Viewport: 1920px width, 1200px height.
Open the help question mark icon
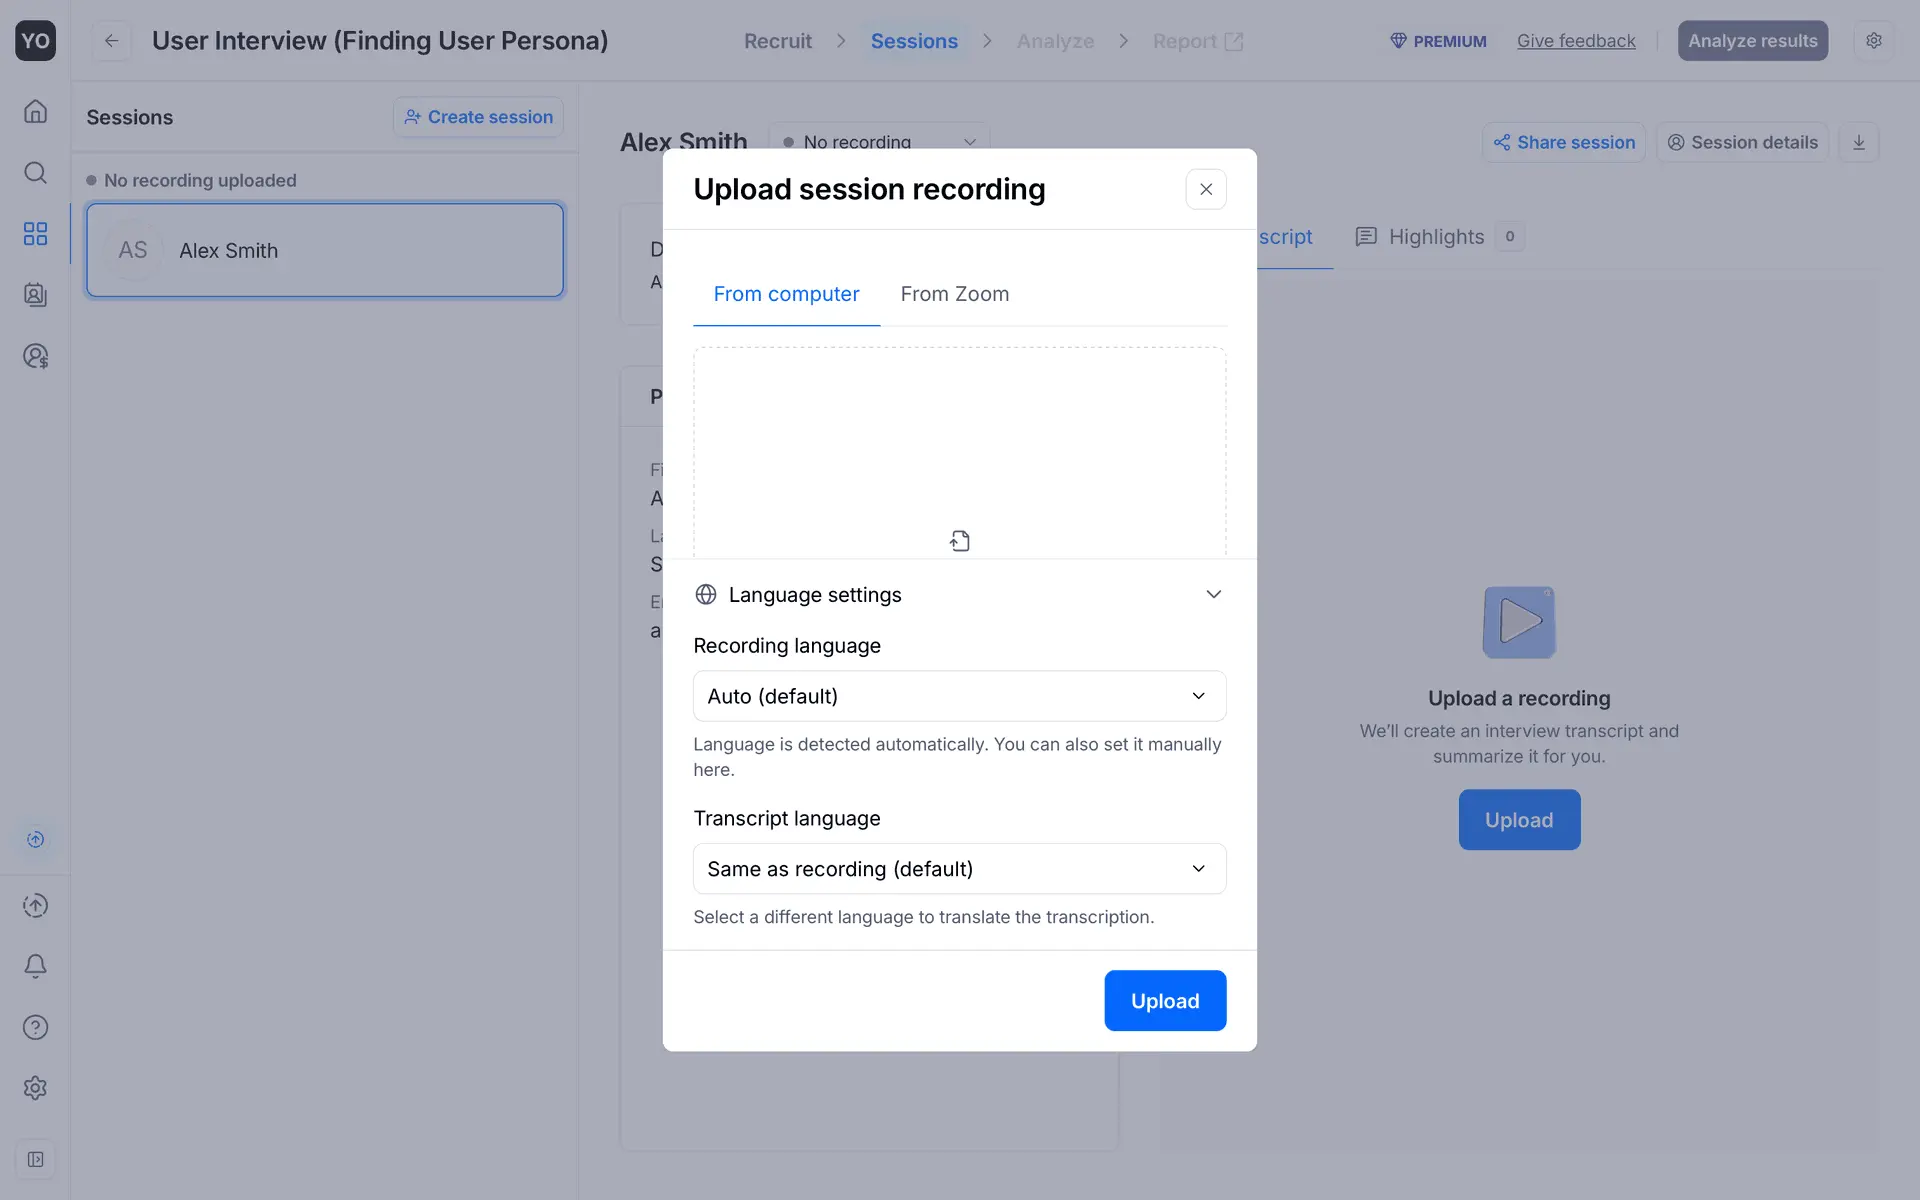click(x=35, y=1027)
